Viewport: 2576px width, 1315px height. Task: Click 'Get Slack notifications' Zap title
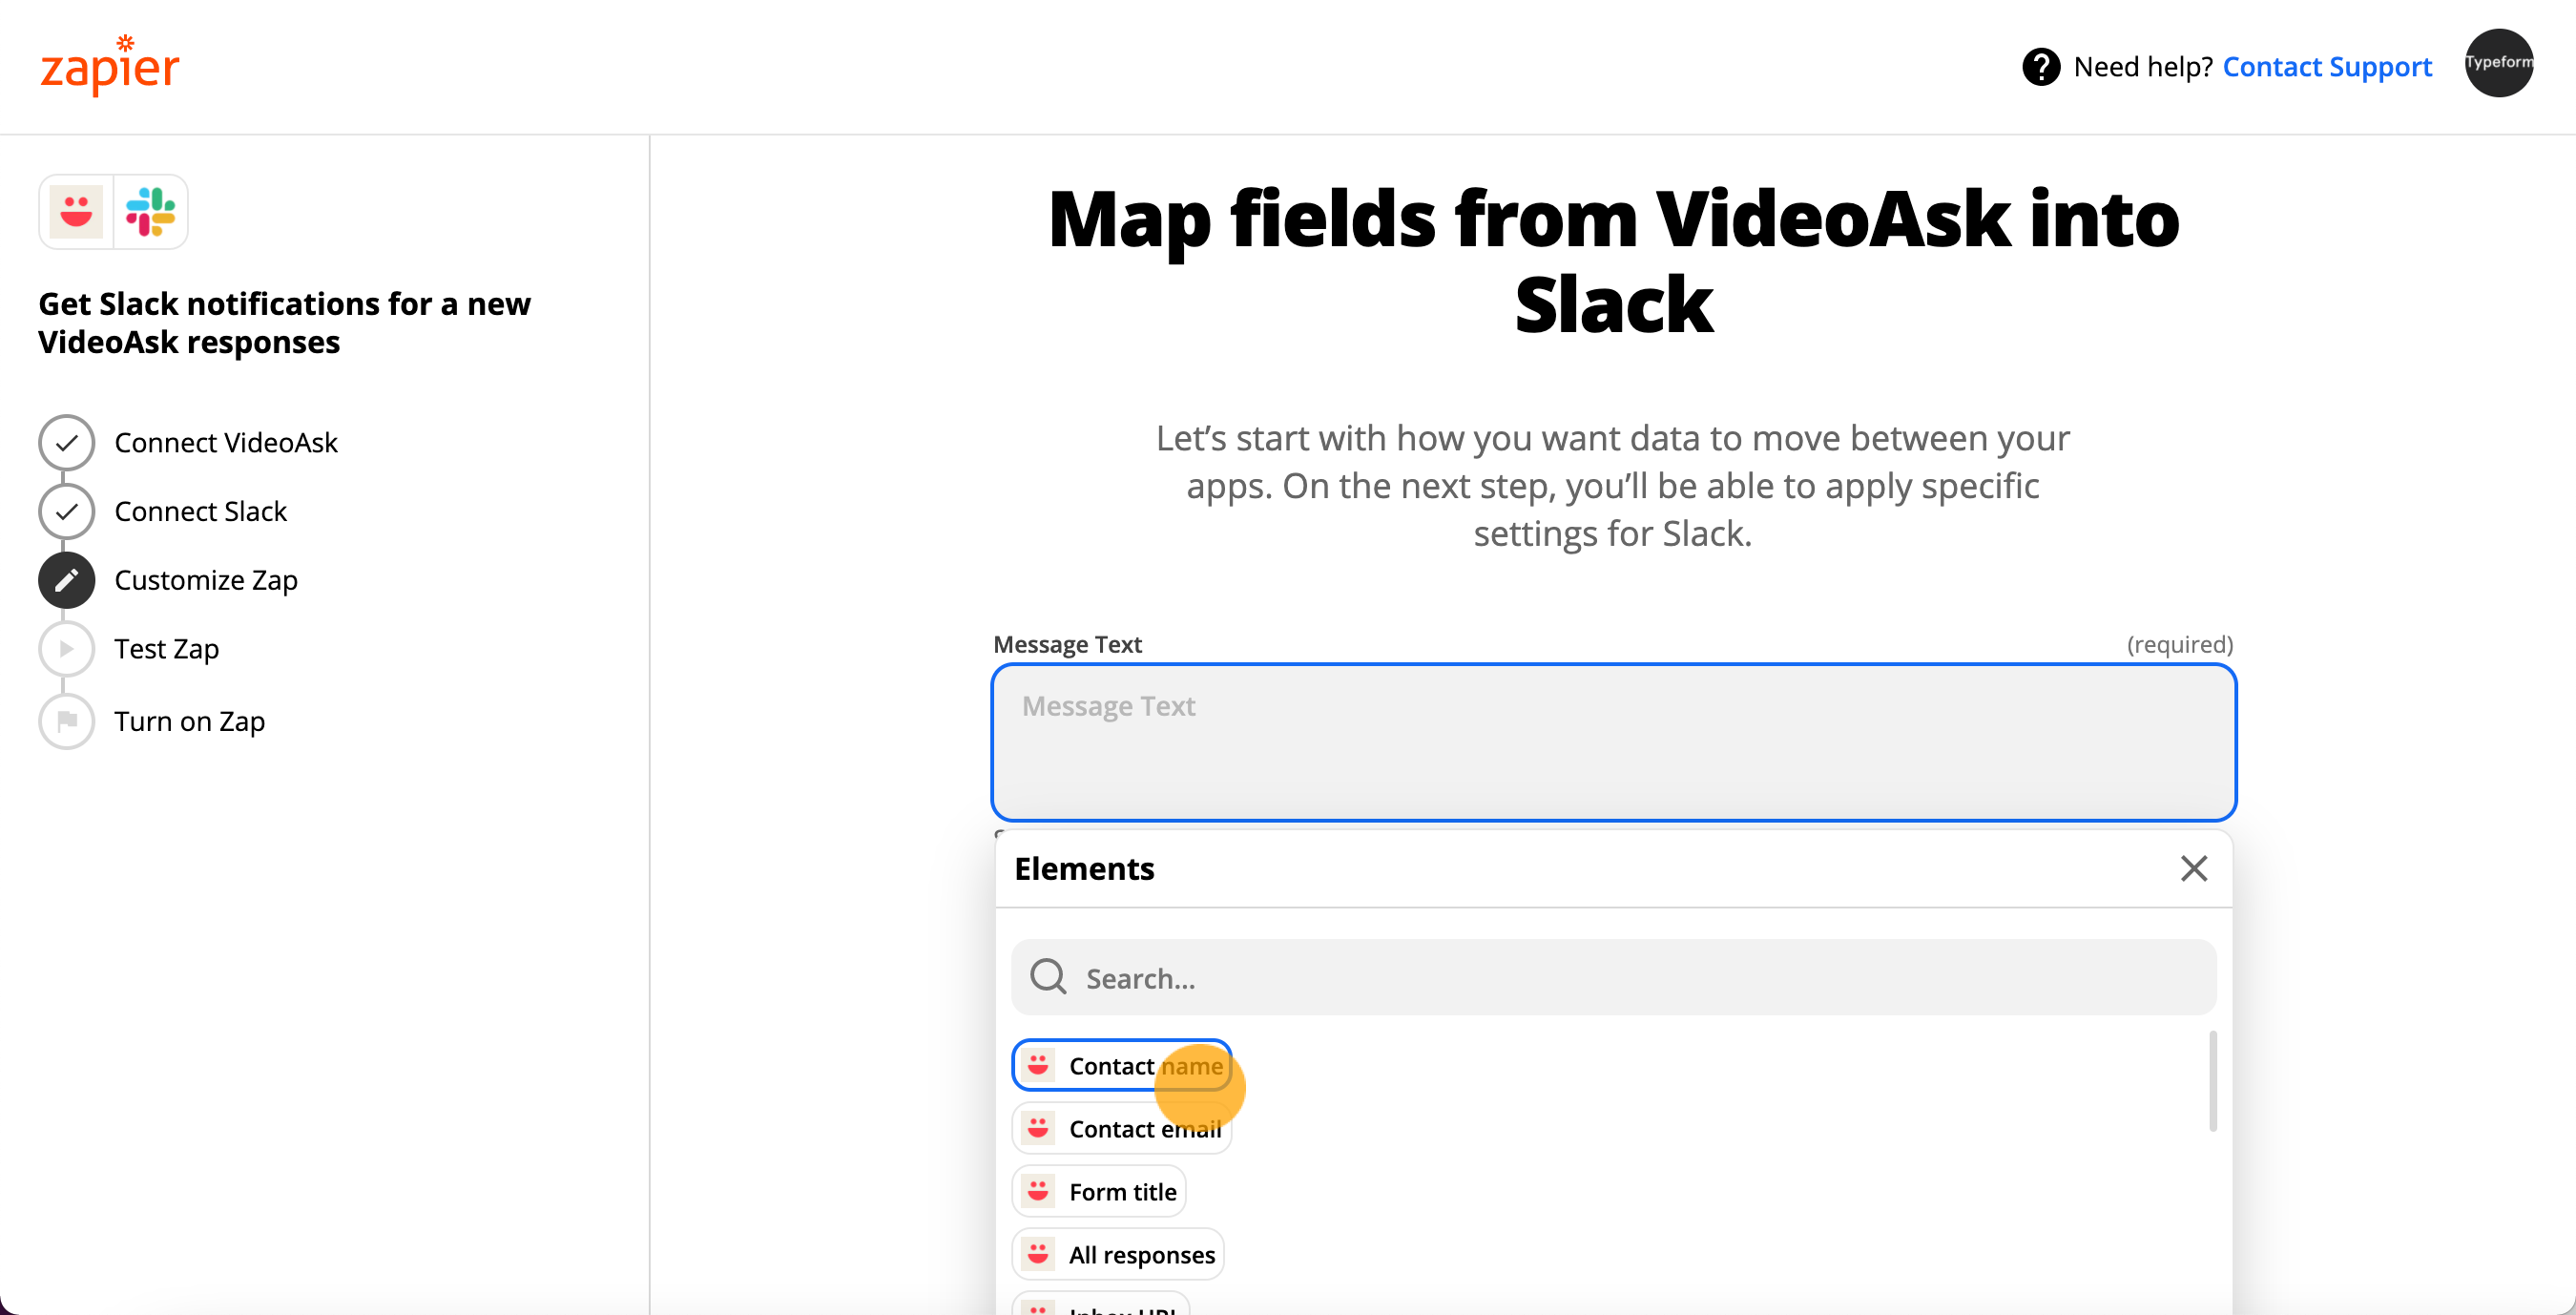[284, 322]
